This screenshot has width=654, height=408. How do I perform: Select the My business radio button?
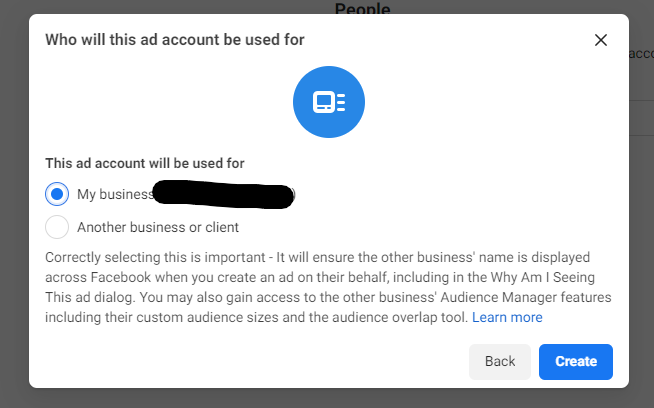[57, 194]
